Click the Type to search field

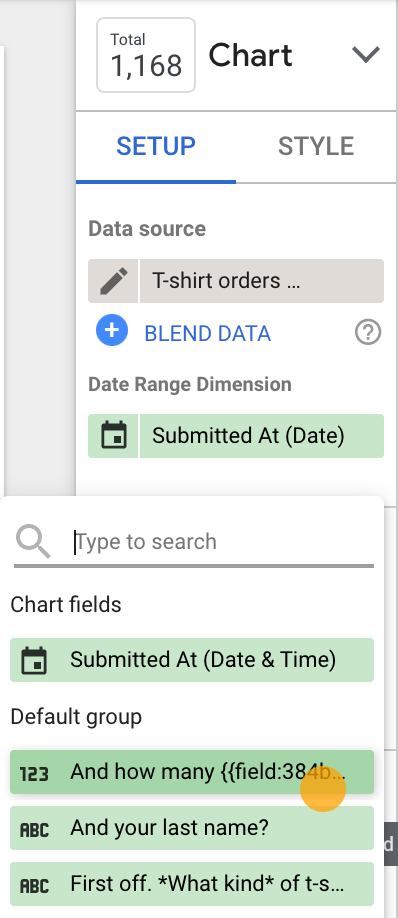(x=222, y=542)
